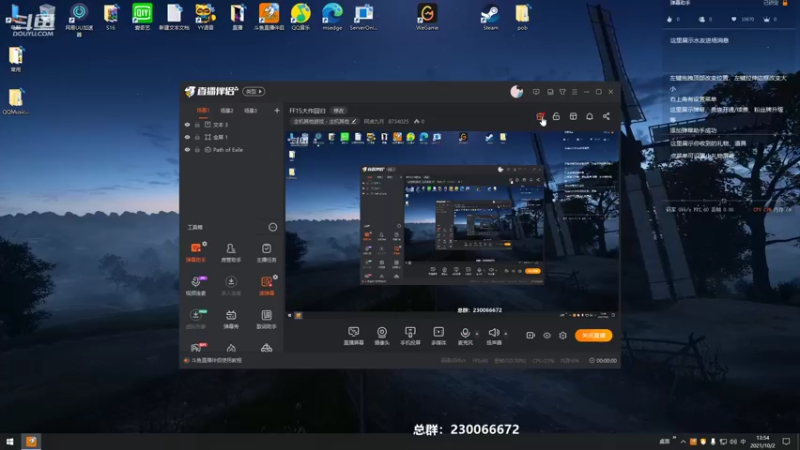Toggle lock on Path of Exile source
Screen dimensions: 800x450
[197, 150]
